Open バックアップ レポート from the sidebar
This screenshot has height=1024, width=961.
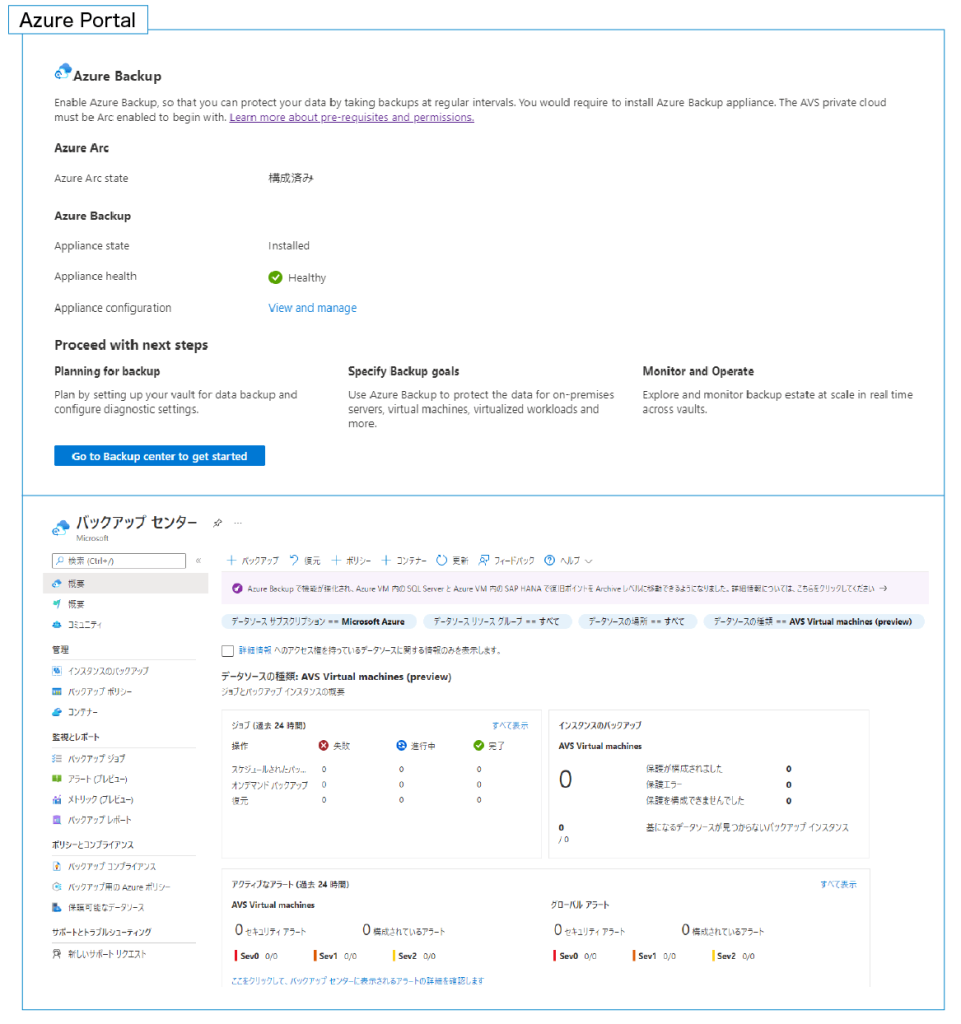(101, 818)
